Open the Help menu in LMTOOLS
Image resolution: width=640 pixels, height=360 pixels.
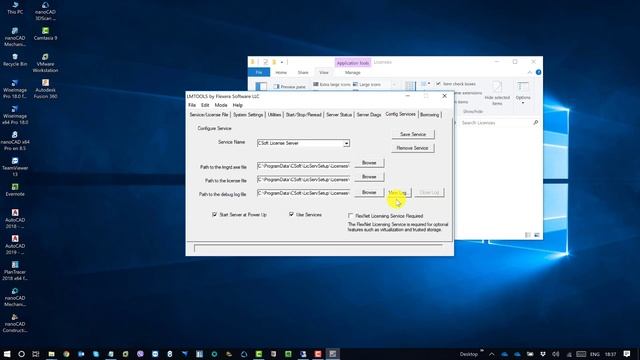238,105
